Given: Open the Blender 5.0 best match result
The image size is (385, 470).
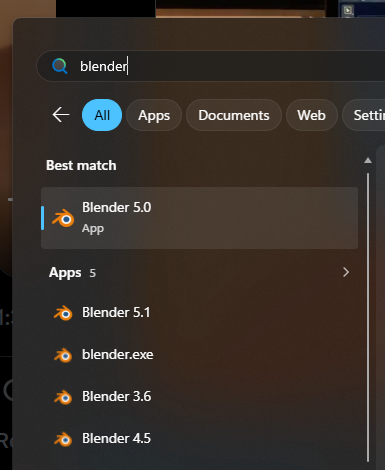Looking at the screenshot, I should (199, 218).
